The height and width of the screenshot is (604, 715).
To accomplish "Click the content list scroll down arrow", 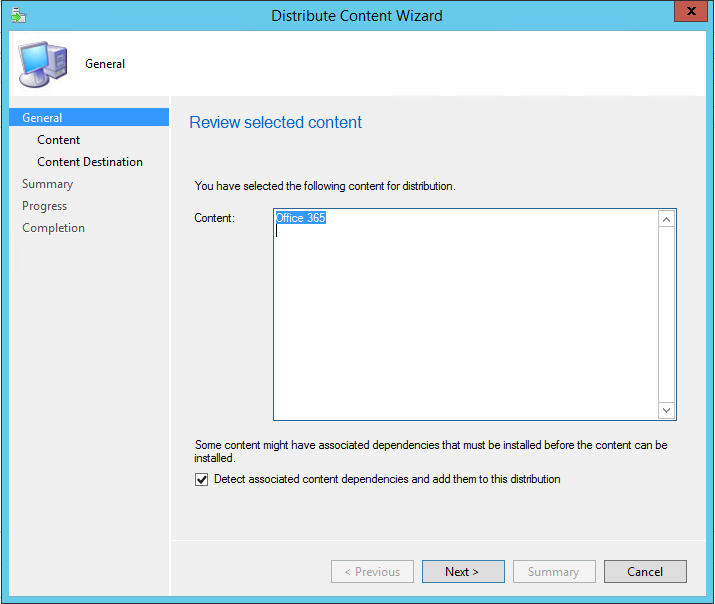I will [666, 410].
